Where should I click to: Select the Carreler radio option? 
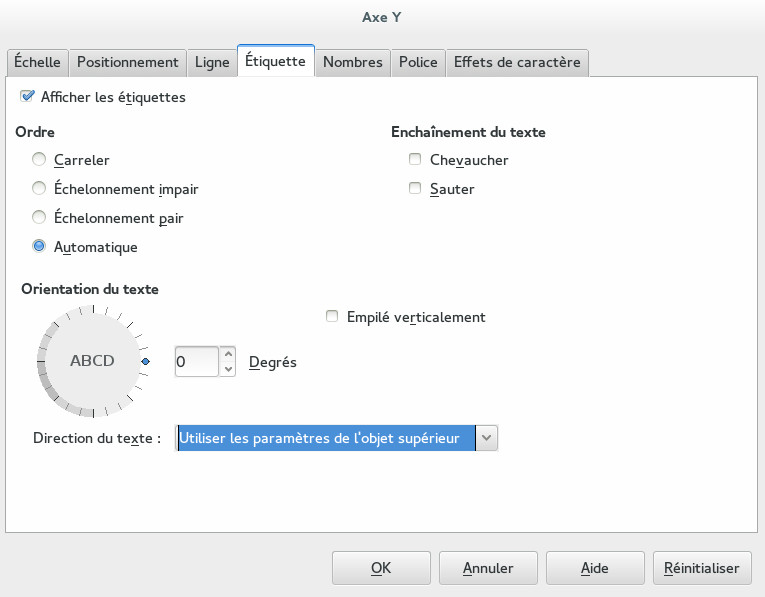tap(39, 160)
